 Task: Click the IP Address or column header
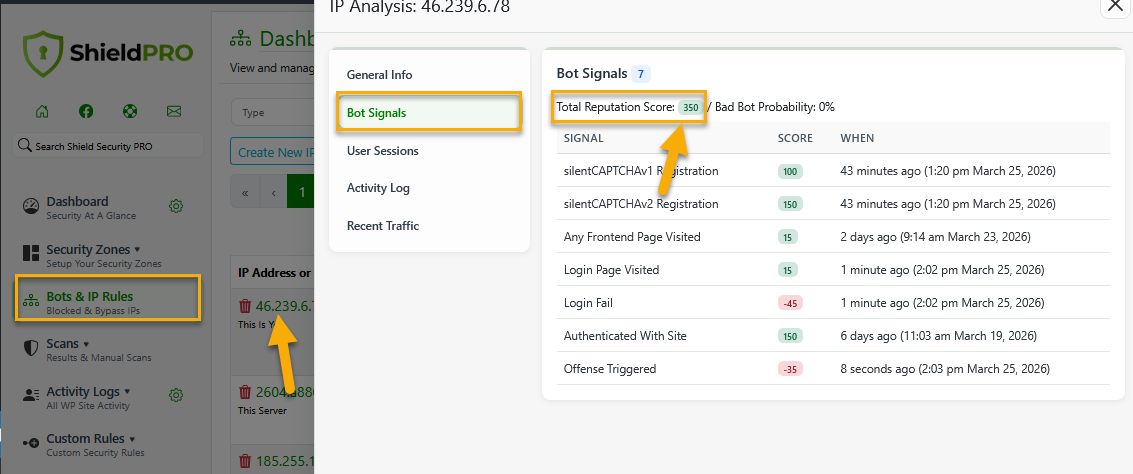[x=275, y=272]
